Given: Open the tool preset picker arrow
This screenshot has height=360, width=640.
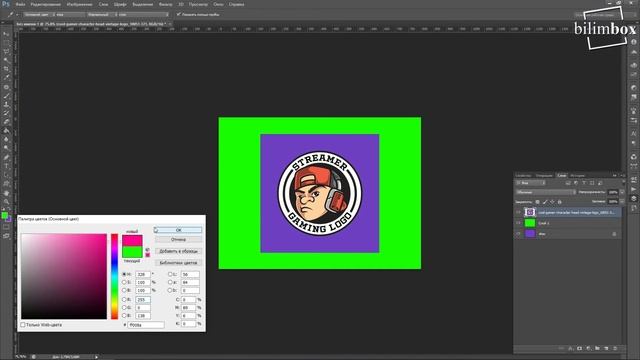Looking at the screenshot, I should (x=17, y=14).
